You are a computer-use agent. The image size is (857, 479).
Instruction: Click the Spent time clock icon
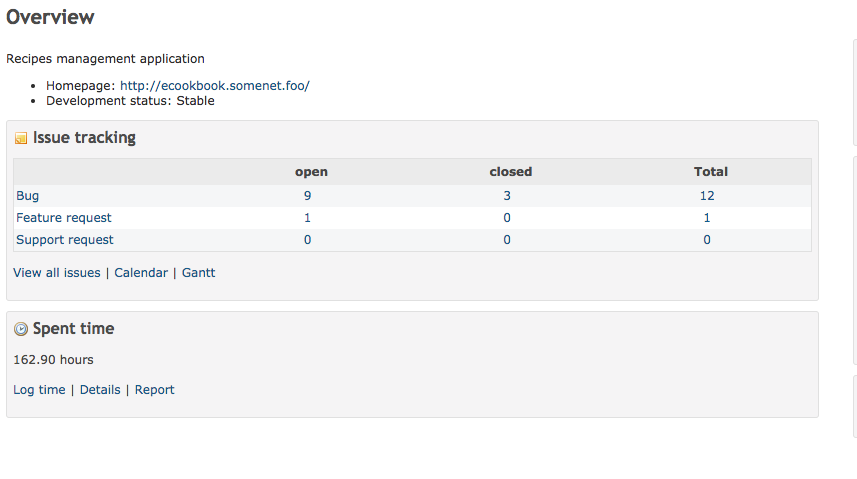pos(21,329)
